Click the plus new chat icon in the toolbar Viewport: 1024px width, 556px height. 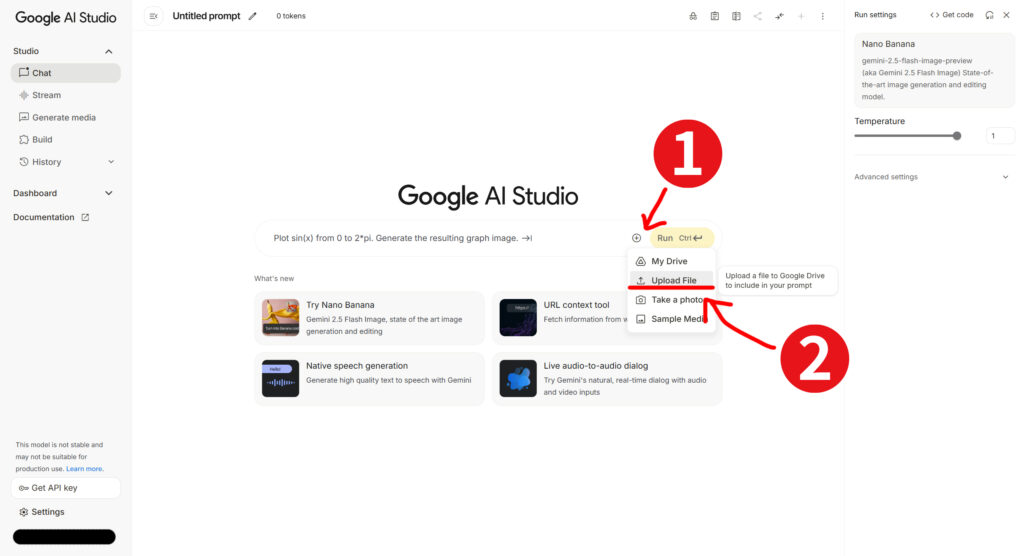pos(801,16)
